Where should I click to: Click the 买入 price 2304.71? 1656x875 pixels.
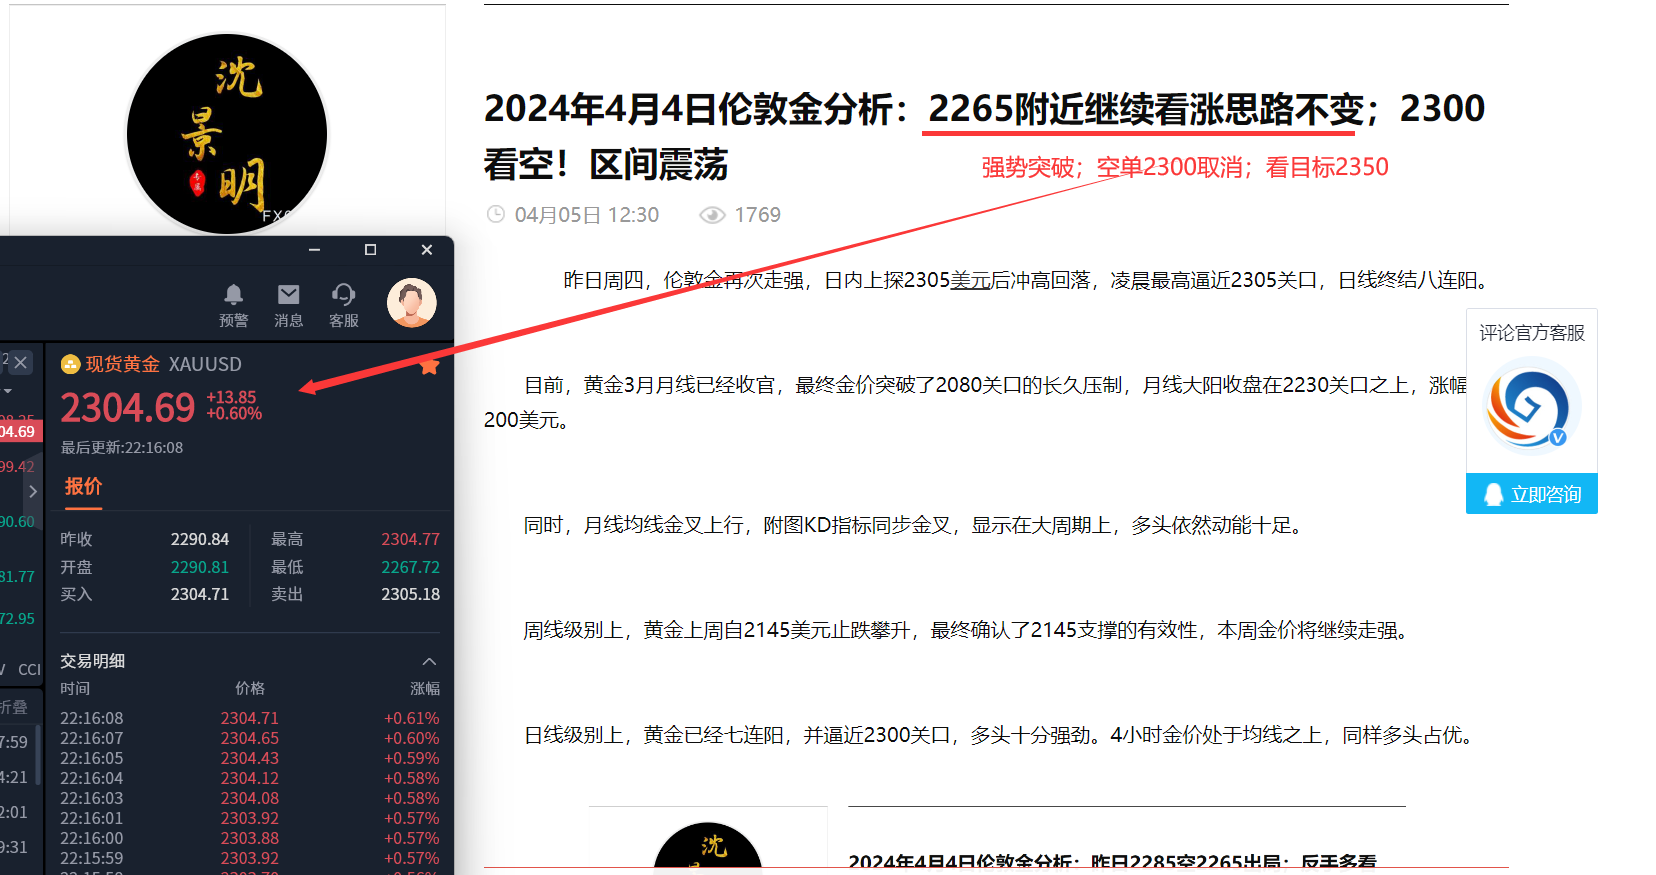coord(200,594)
